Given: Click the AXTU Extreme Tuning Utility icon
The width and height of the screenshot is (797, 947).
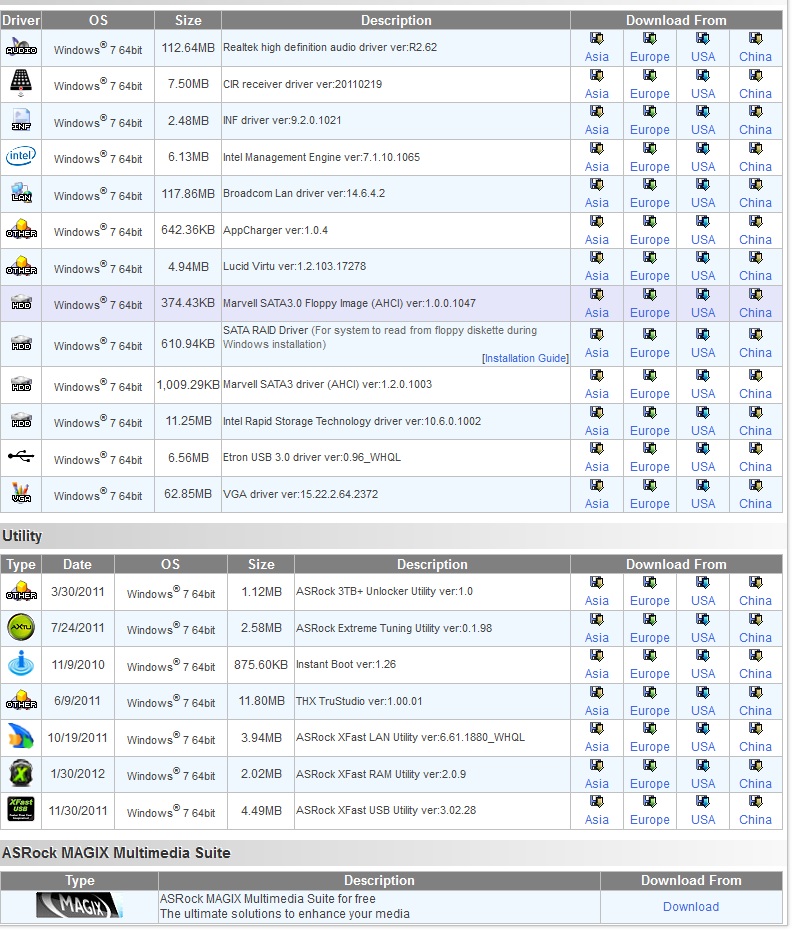Looking at the screenshot, I should 21,628.
